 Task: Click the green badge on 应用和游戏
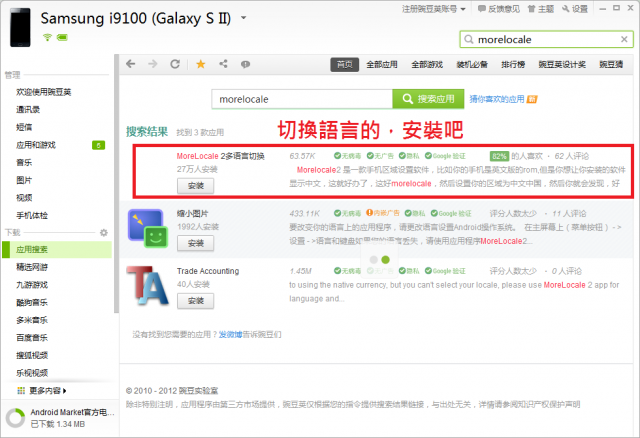[x=98, y=145]
